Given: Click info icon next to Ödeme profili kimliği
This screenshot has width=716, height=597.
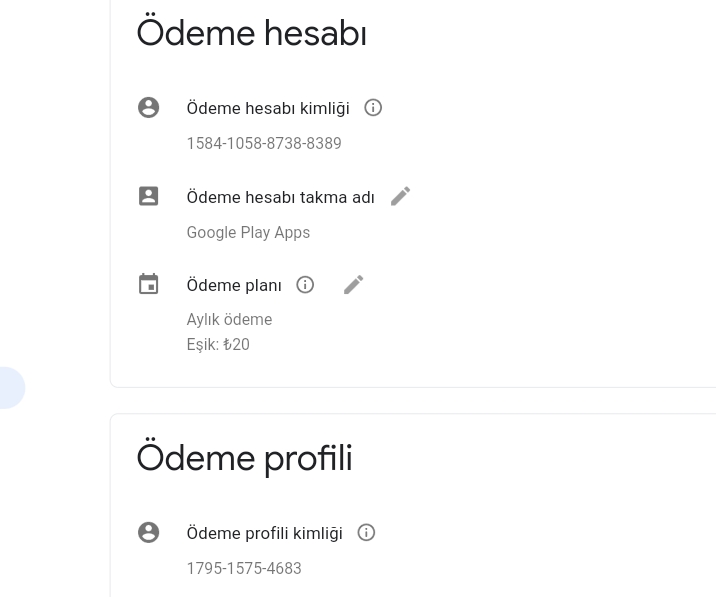Looking at the screenshot, I should (x=366, y=533).
